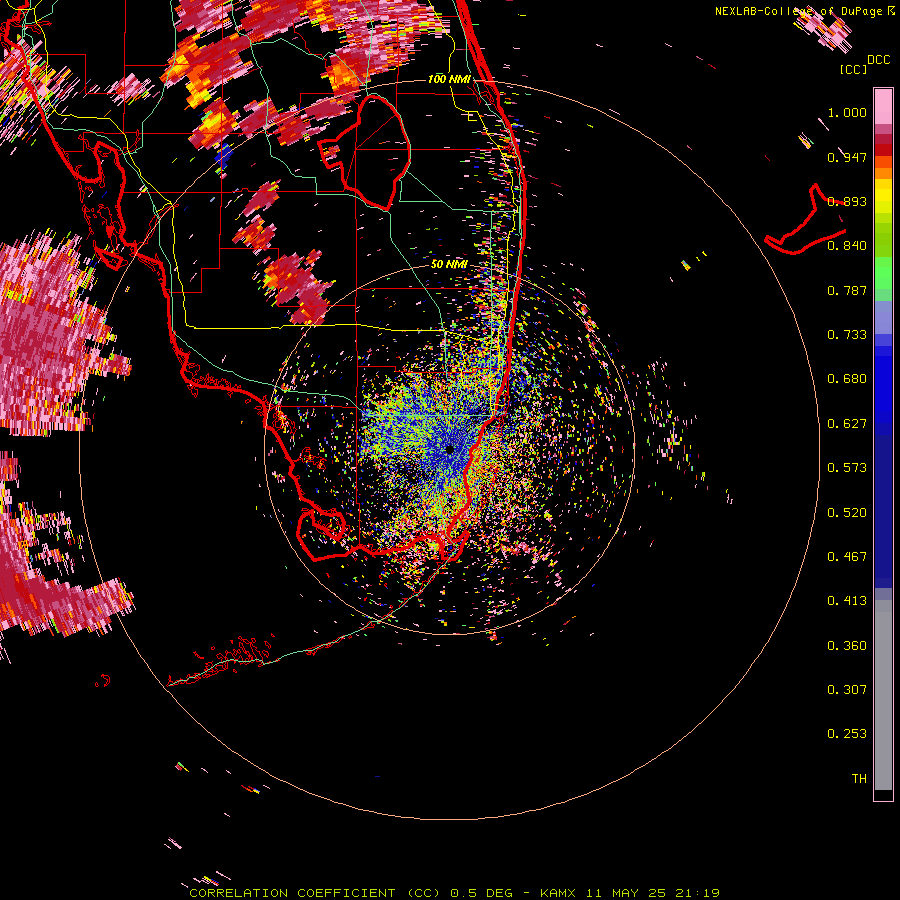This screenshot has width=900, height=900.
Task: Click the 0.413 color scale value
Action: [x=847, y=601]
